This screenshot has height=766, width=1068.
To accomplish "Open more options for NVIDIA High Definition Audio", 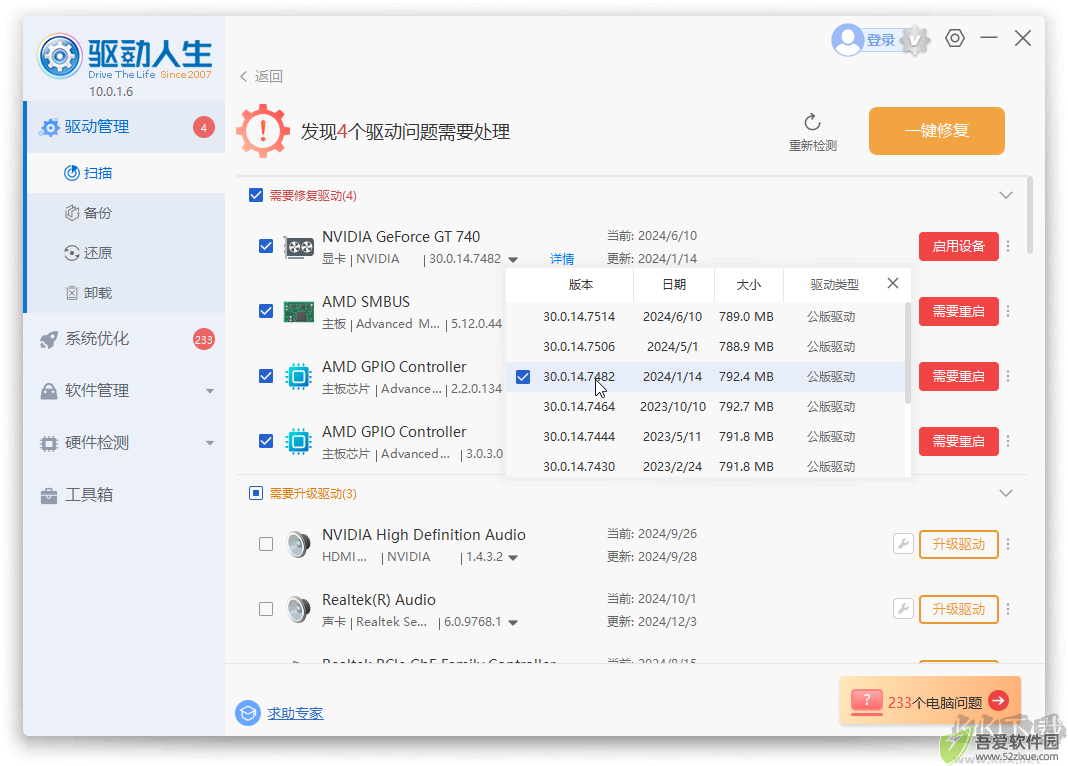I will tap(1008, 544).
